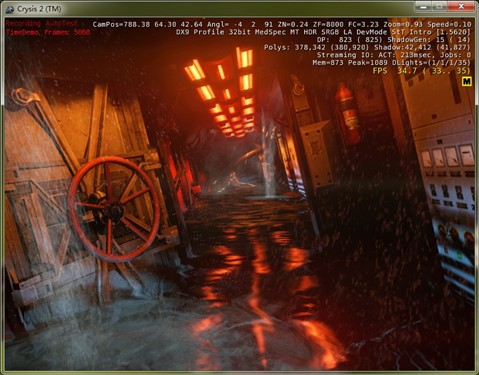Click the yellow M indicator icon
479x375 pixels.
(467, 81)
